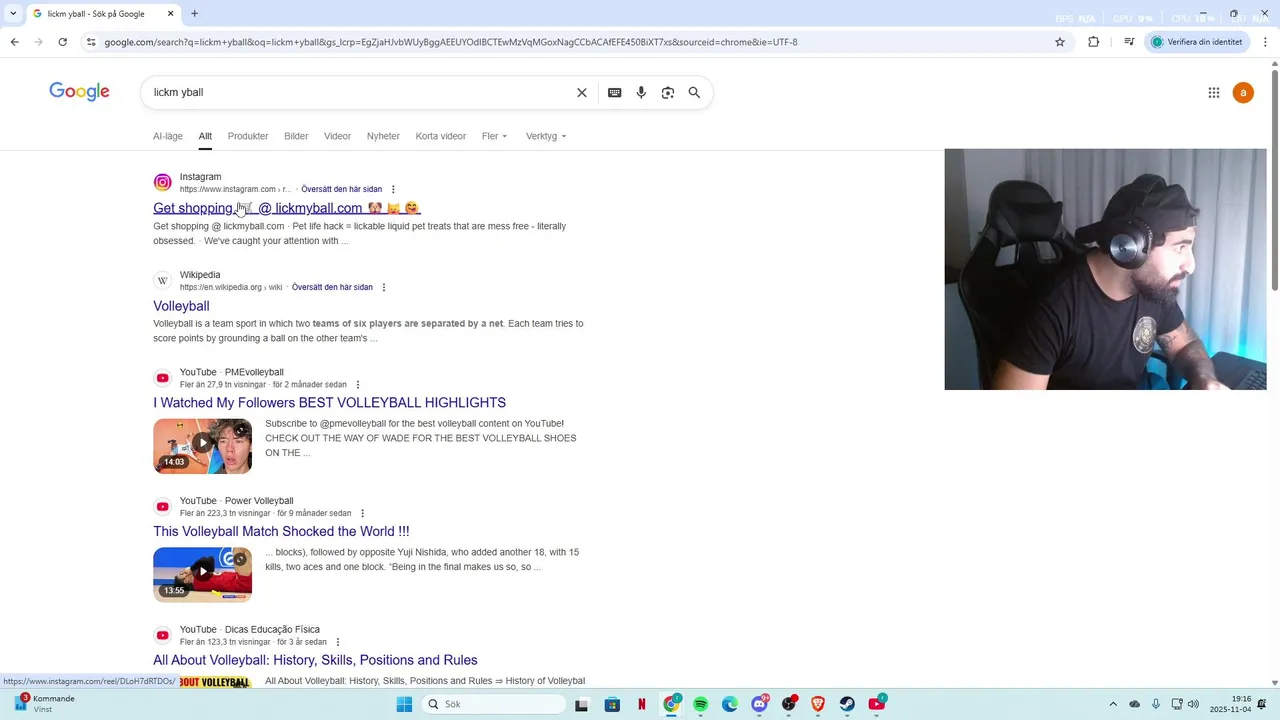This screenshot has width=1280, height=720.
Task: Reload the current page
Action: (x=62, y=42)
